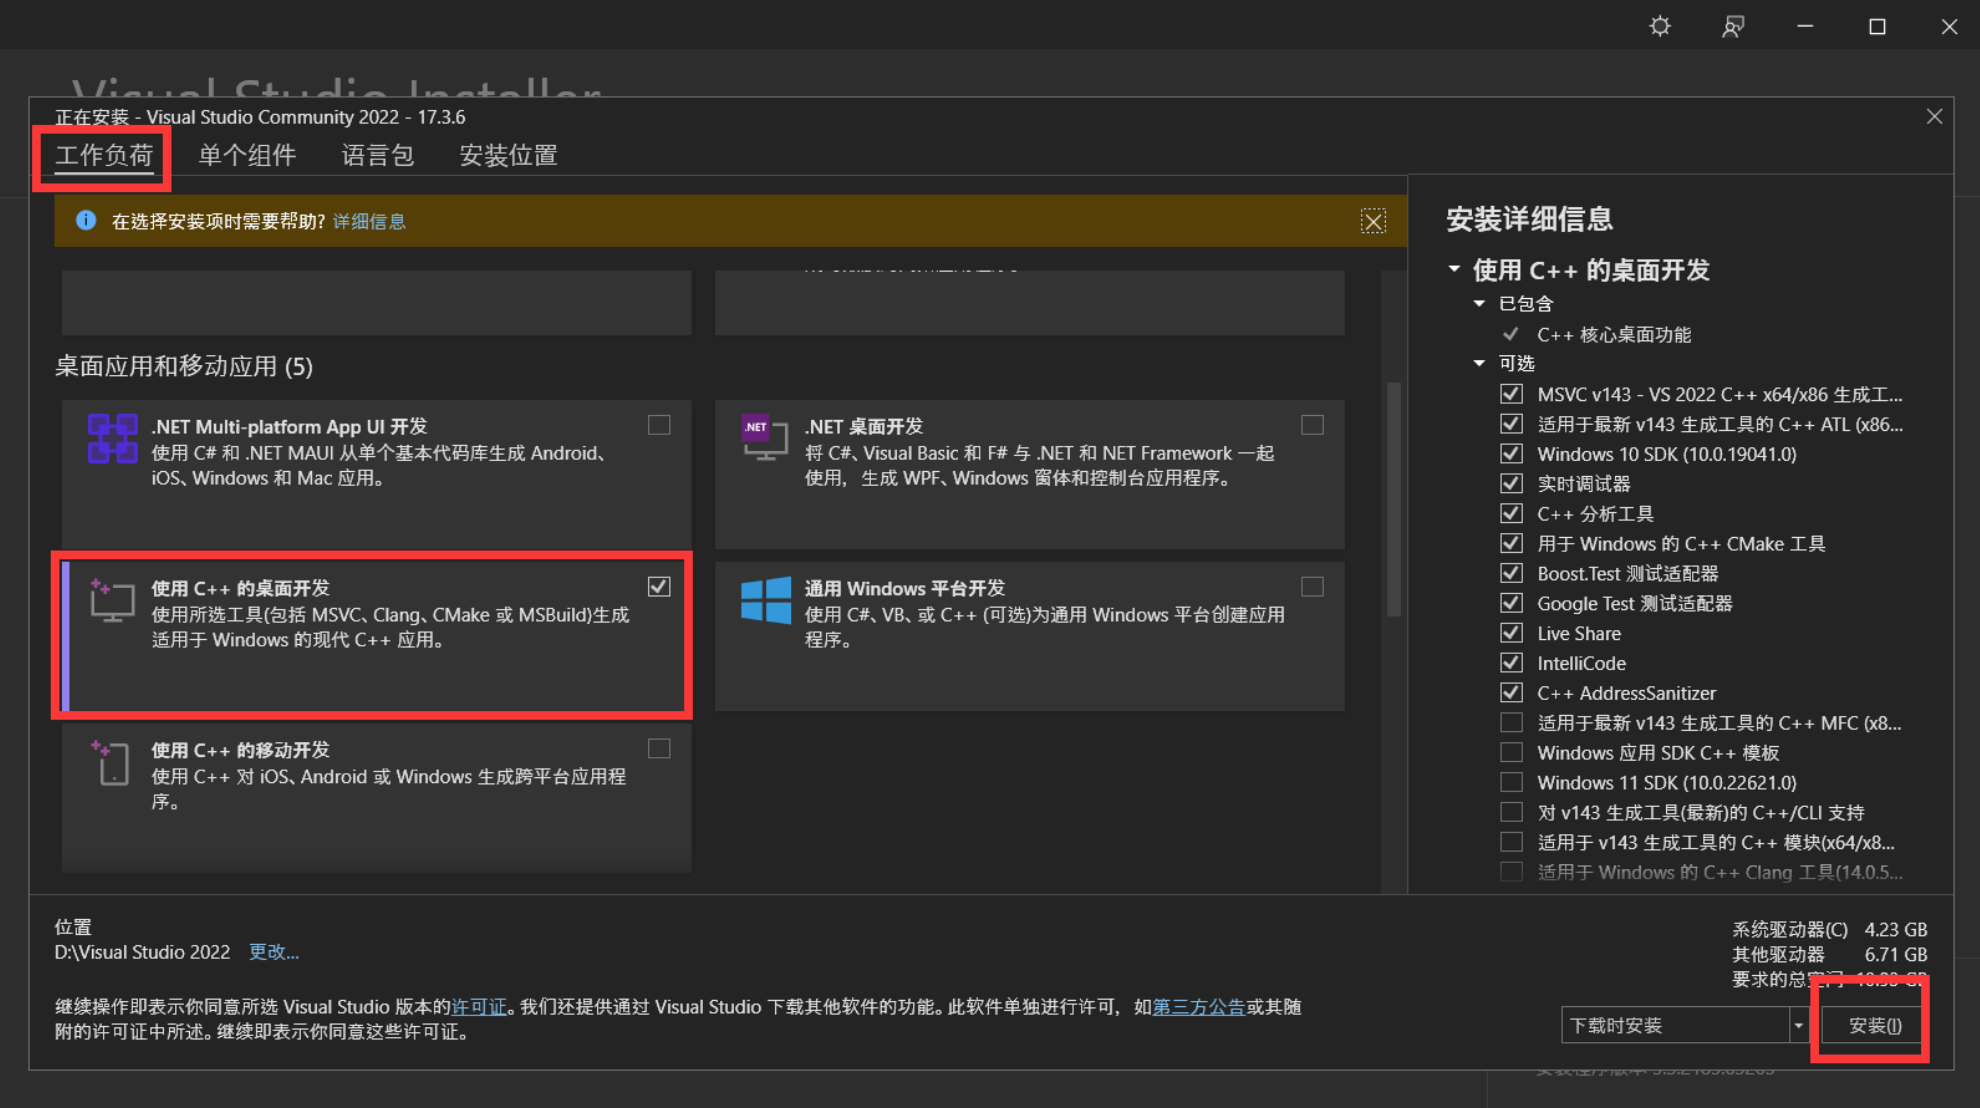Select the 通用 Windows 平台开发 workload card
The height and width of the screenshot is (1108, 1980).
point(1029,636)
